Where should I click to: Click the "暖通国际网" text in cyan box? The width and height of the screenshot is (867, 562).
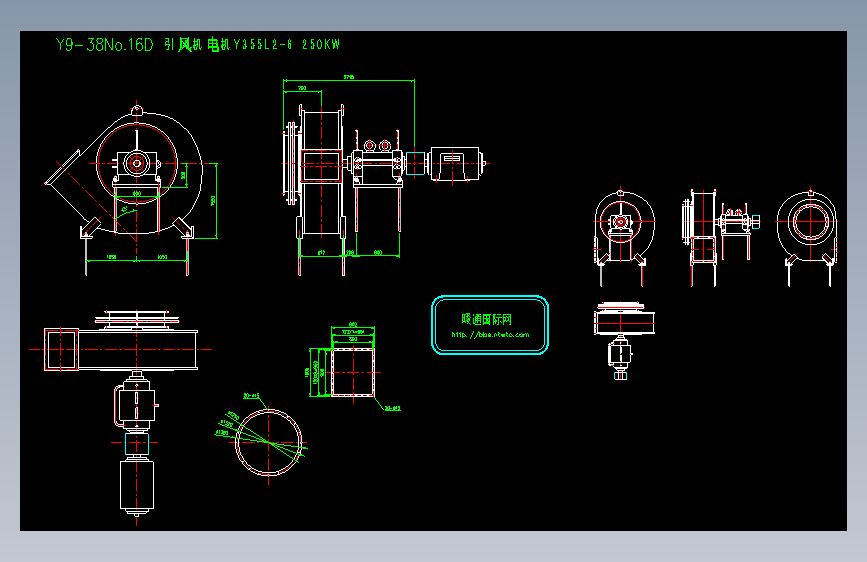point(487,319)
